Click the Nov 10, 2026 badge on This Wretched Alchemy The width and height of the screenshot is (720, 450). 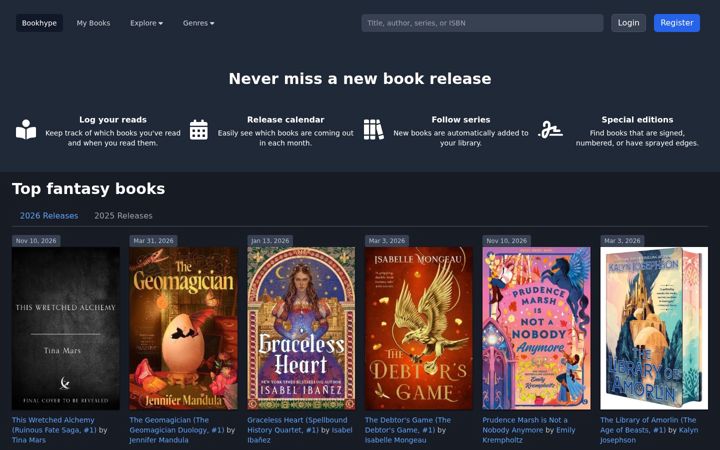[x=36, y=241]
